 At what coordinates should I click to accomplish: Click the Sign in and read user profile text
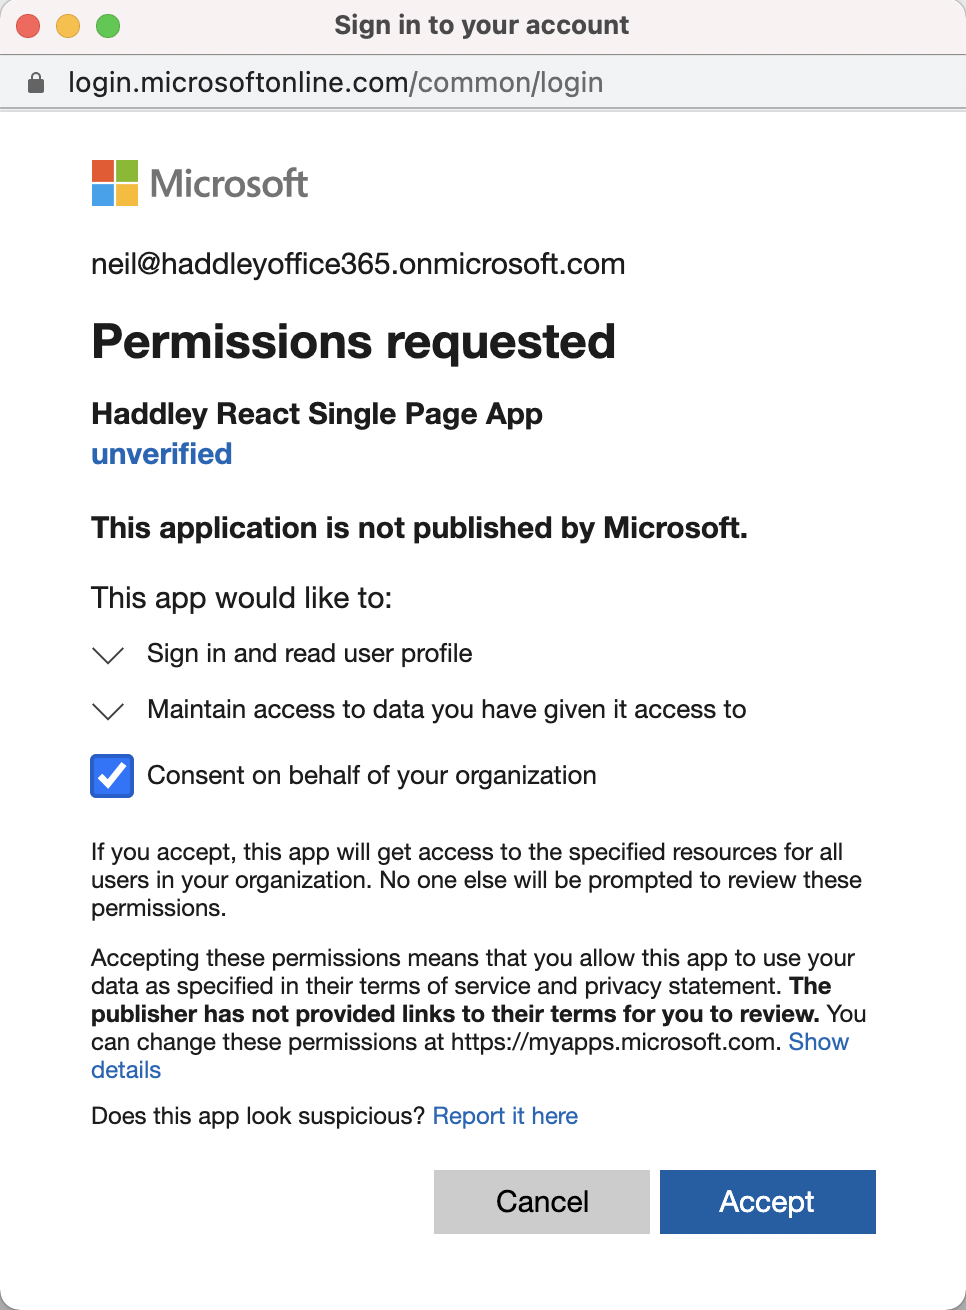point(309,654)
